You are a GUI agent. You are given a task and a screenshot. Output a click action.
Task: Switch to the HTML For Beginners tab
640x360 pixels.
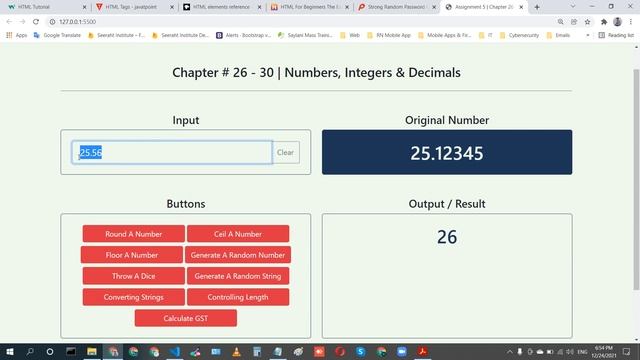[x=309, y=7]
